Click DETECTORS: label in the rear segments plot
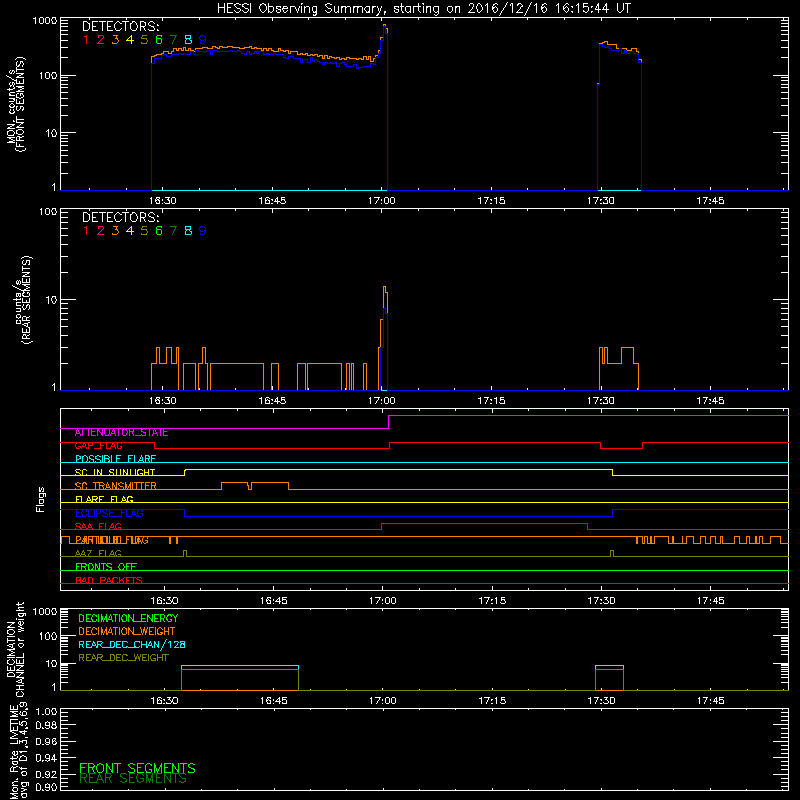 120,217
